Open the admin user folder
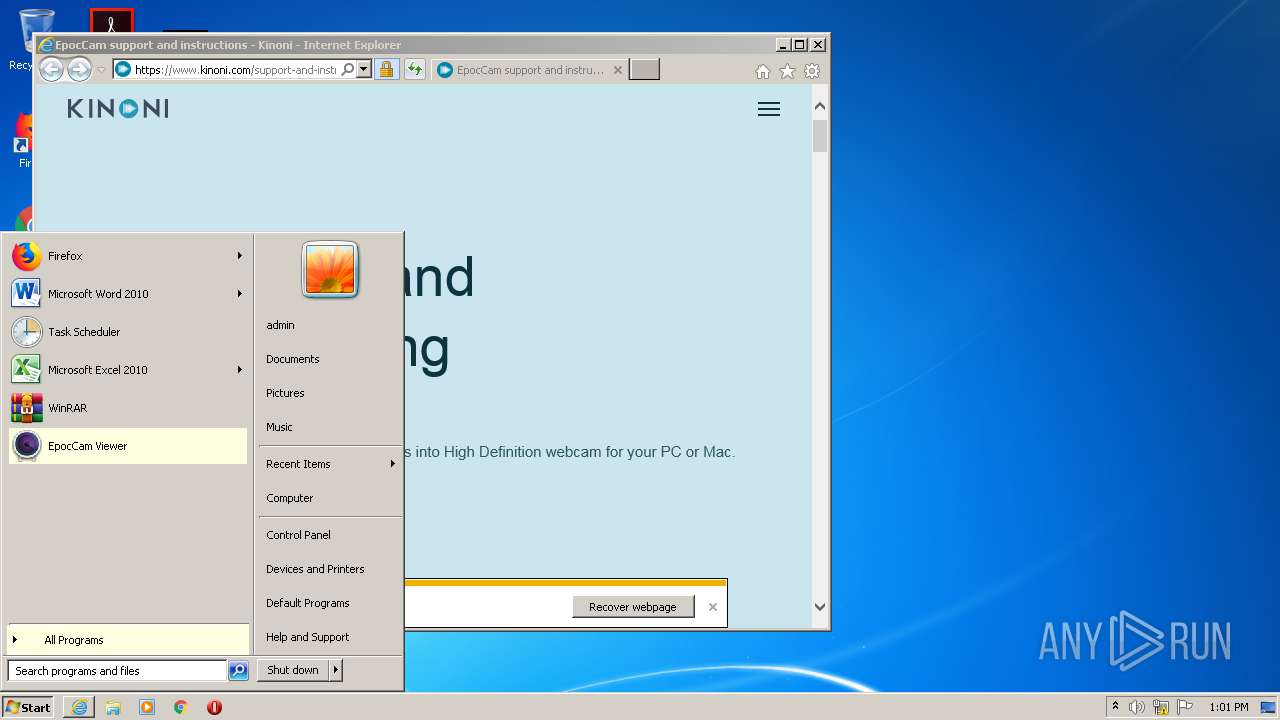 pos(330,325)
